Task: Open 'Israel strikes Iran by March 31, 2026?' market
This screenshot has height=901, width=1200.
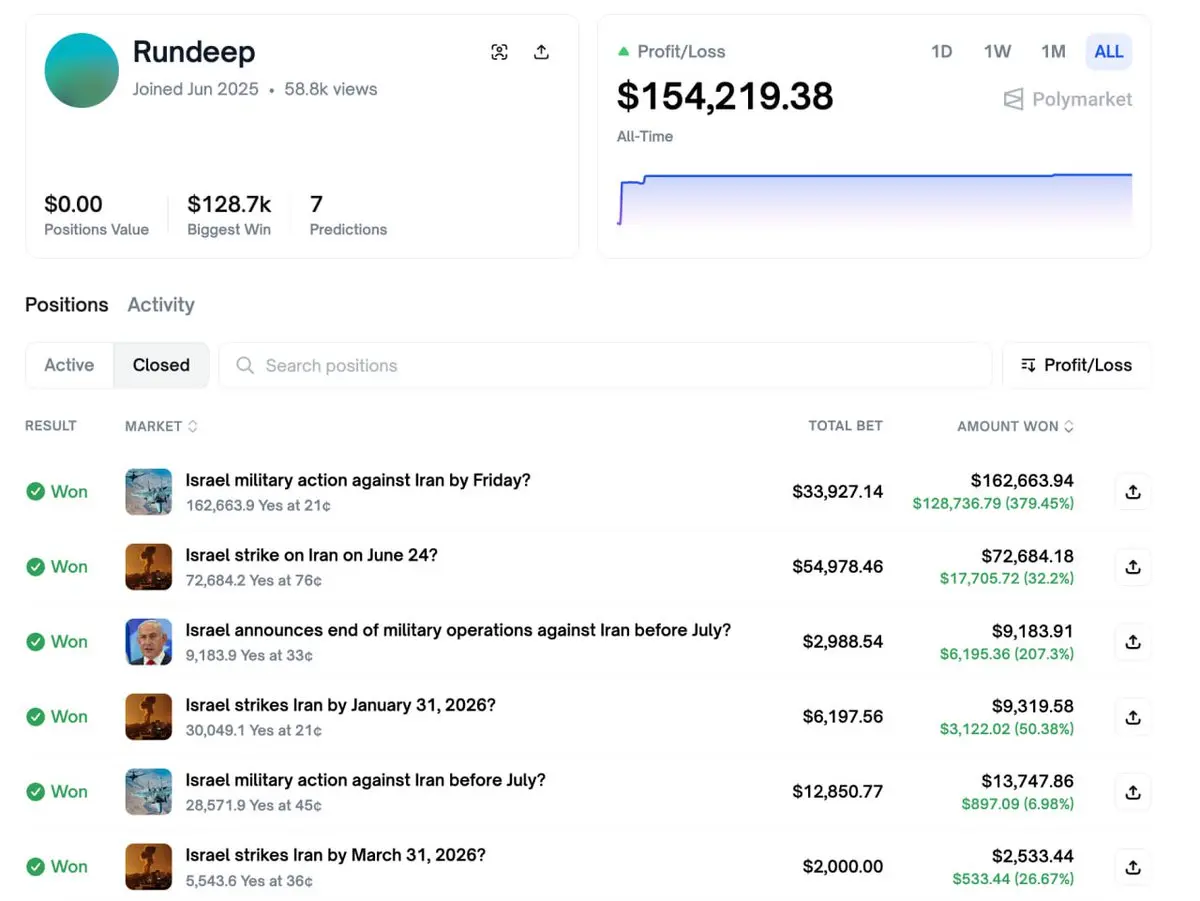Action: tap(335, 855)
